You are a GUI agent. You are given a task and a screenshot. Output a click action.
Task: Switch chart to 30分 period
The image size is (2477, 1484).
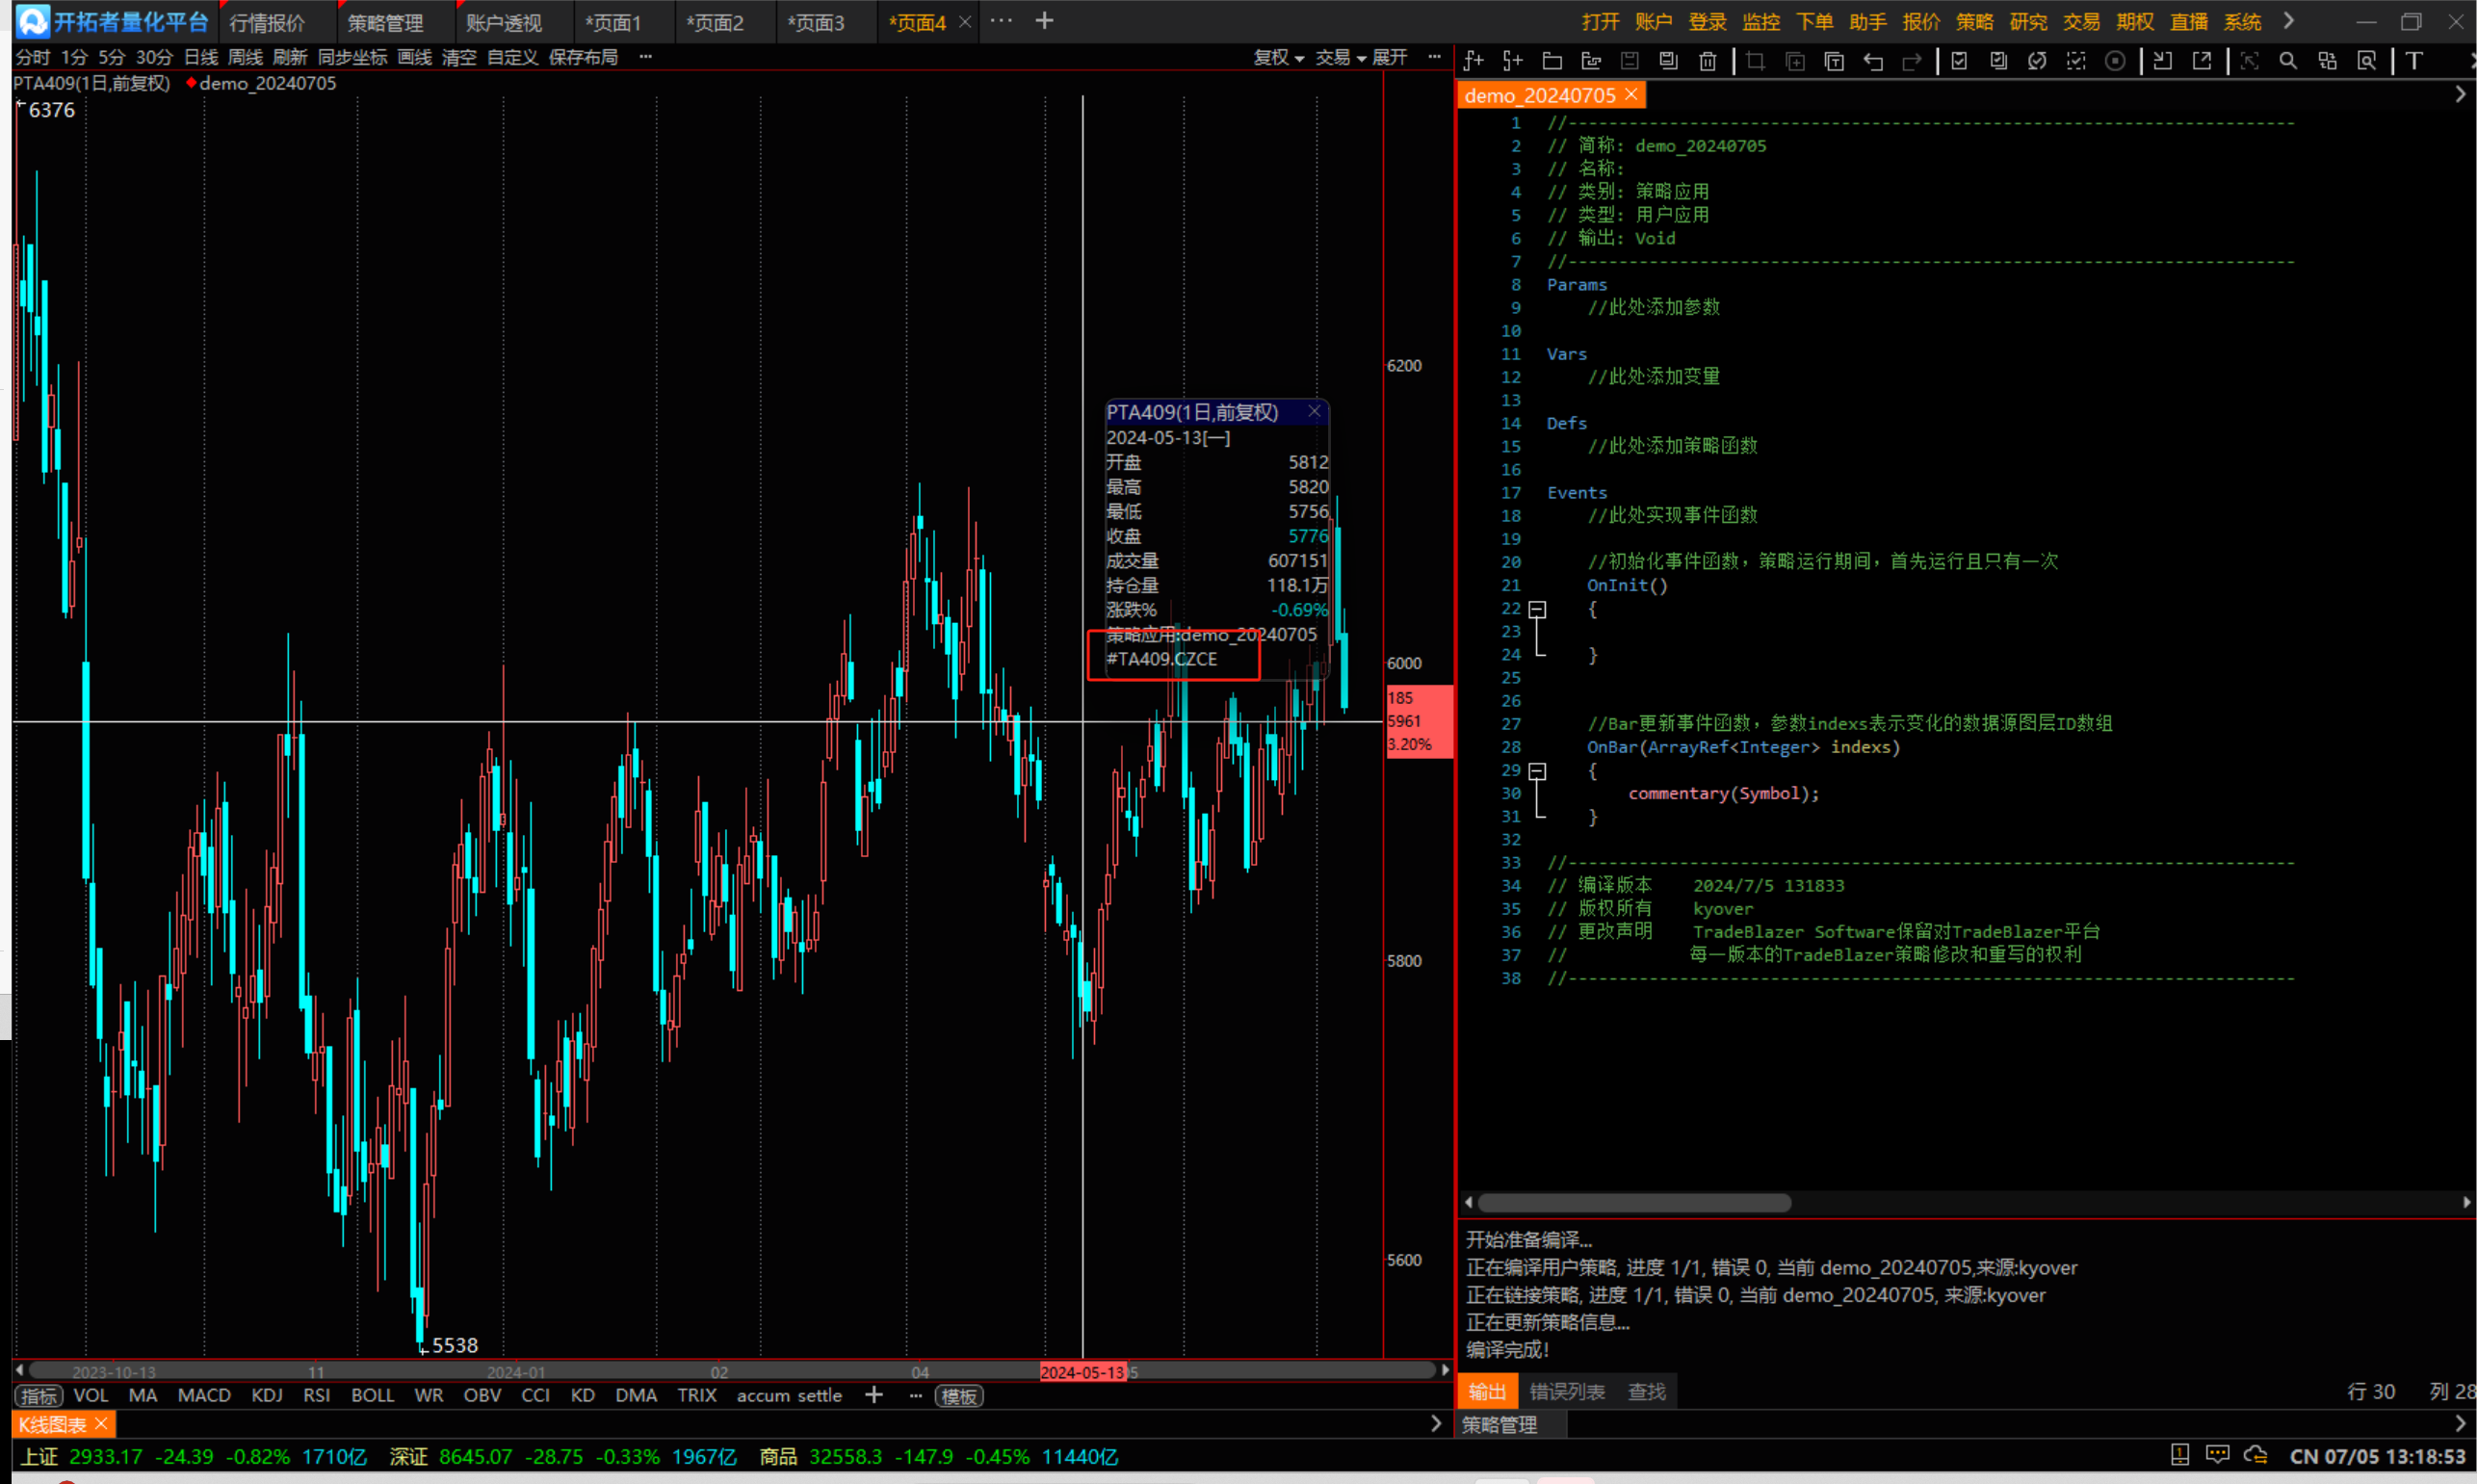(x=154, y=58)
